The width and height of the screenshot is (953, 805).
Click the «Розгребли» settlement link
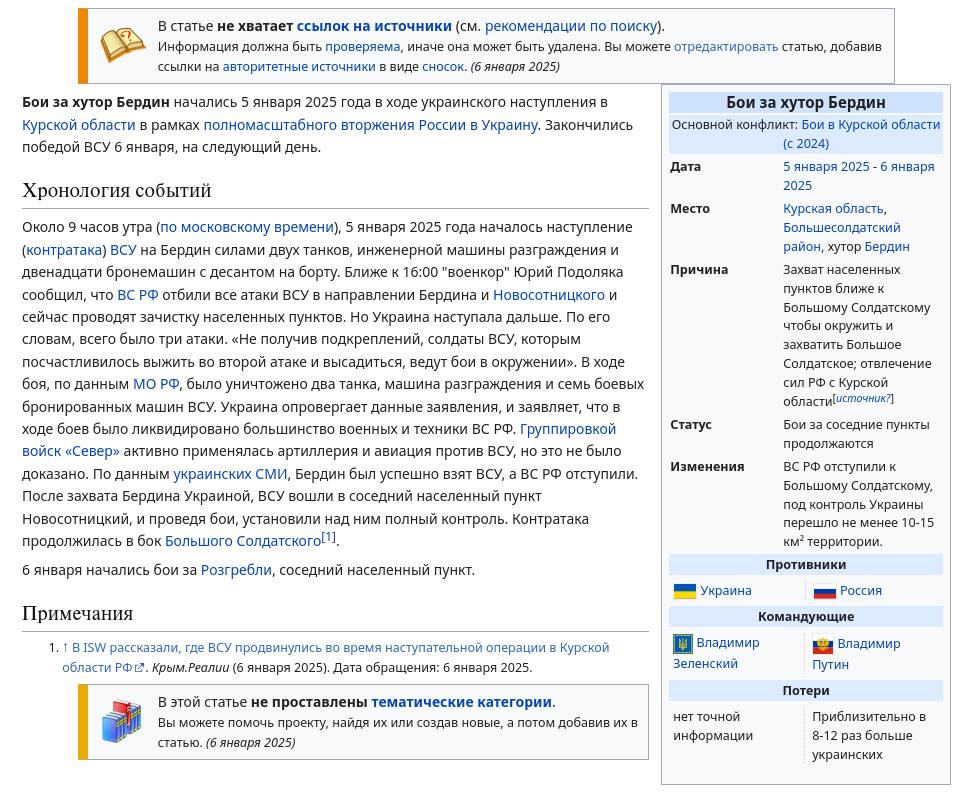coord(236,570)
